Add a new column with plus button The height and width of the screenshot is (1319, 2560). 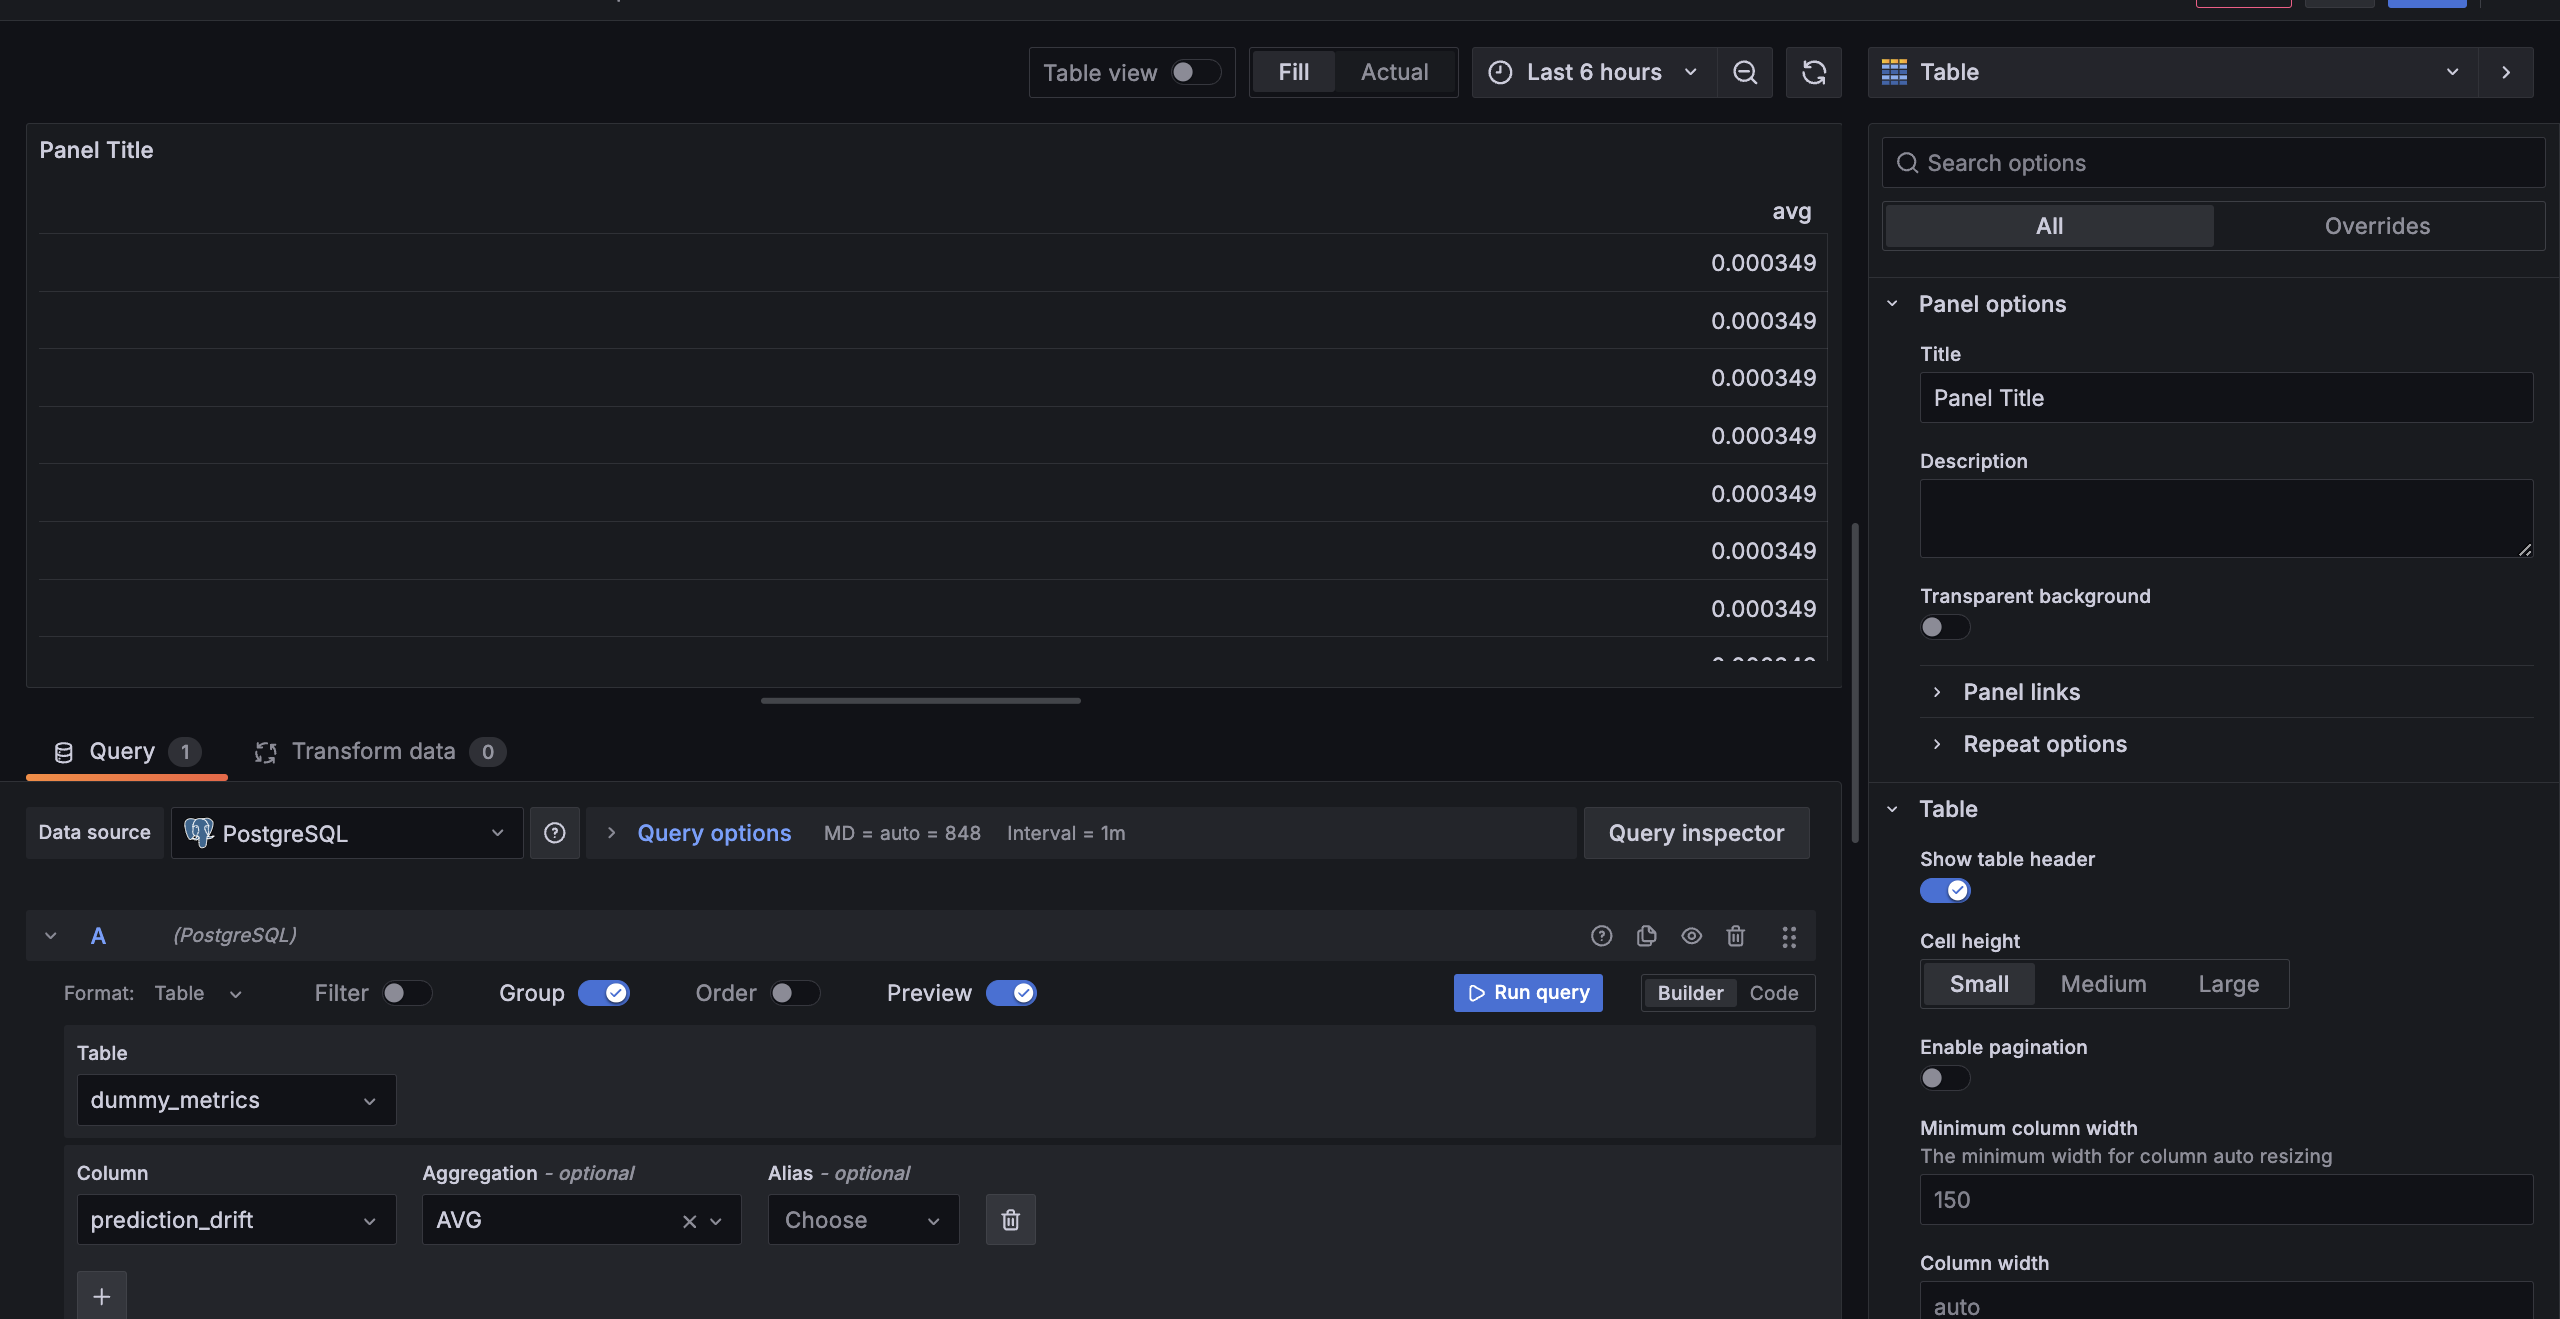point(102,1296)
